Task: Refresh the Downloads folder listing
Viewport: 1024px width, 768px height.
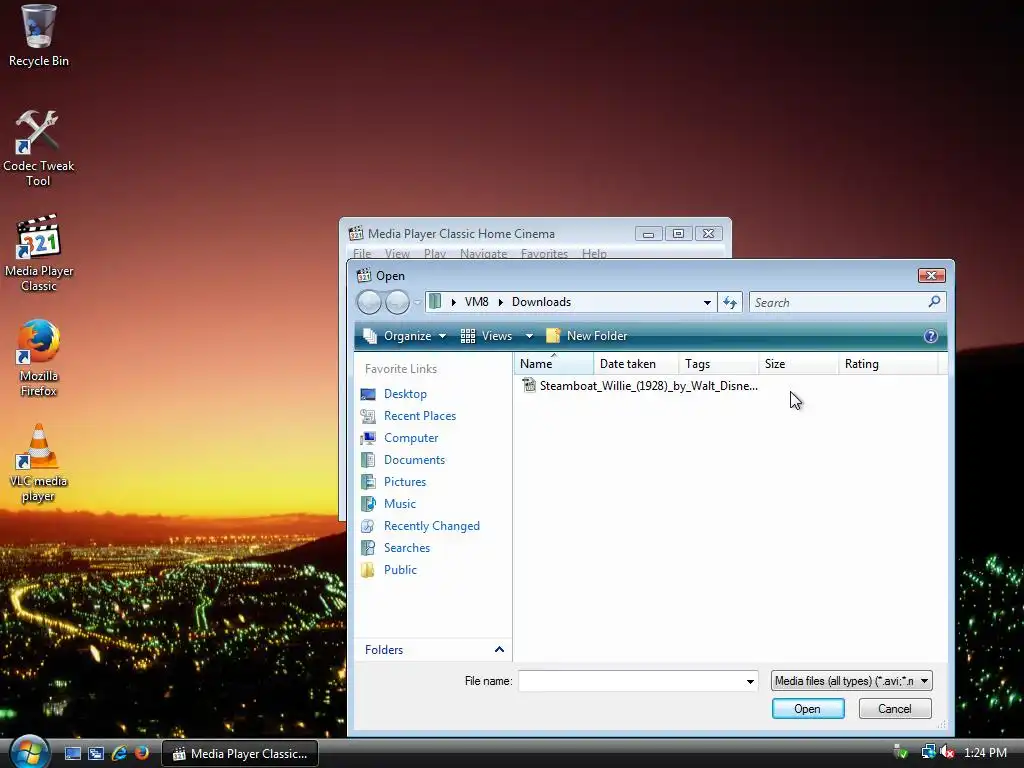Action: pos(730,302)
